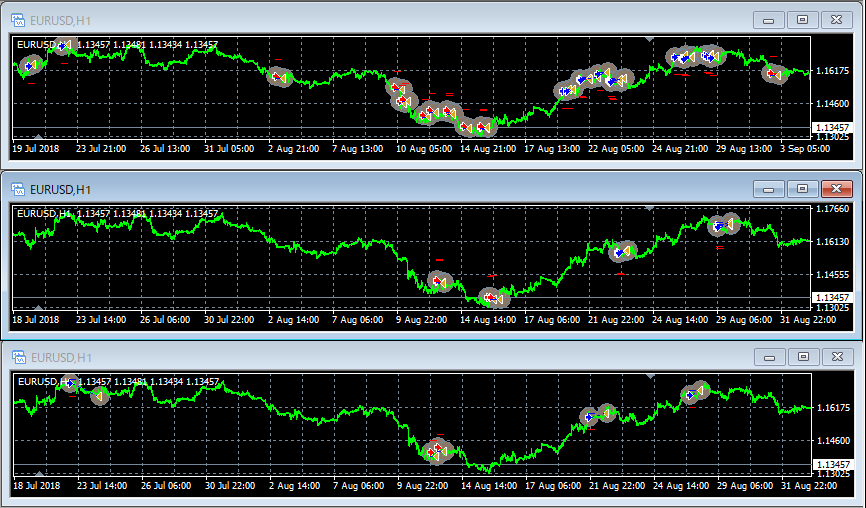Select the trade marker near 24 Aug 14:00 in bottom chart
Image resolution: width=866 pixels, height=508 pixels.
click(x=696, y=393)
